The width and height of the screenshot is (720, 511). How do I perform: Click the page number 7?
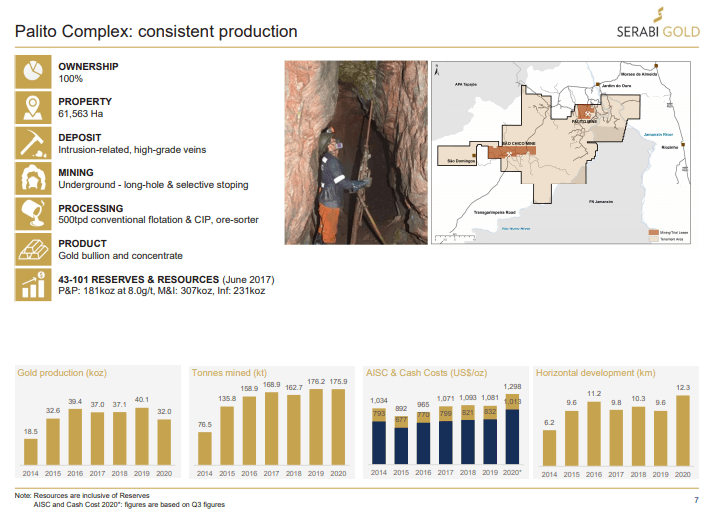(697, 500)
